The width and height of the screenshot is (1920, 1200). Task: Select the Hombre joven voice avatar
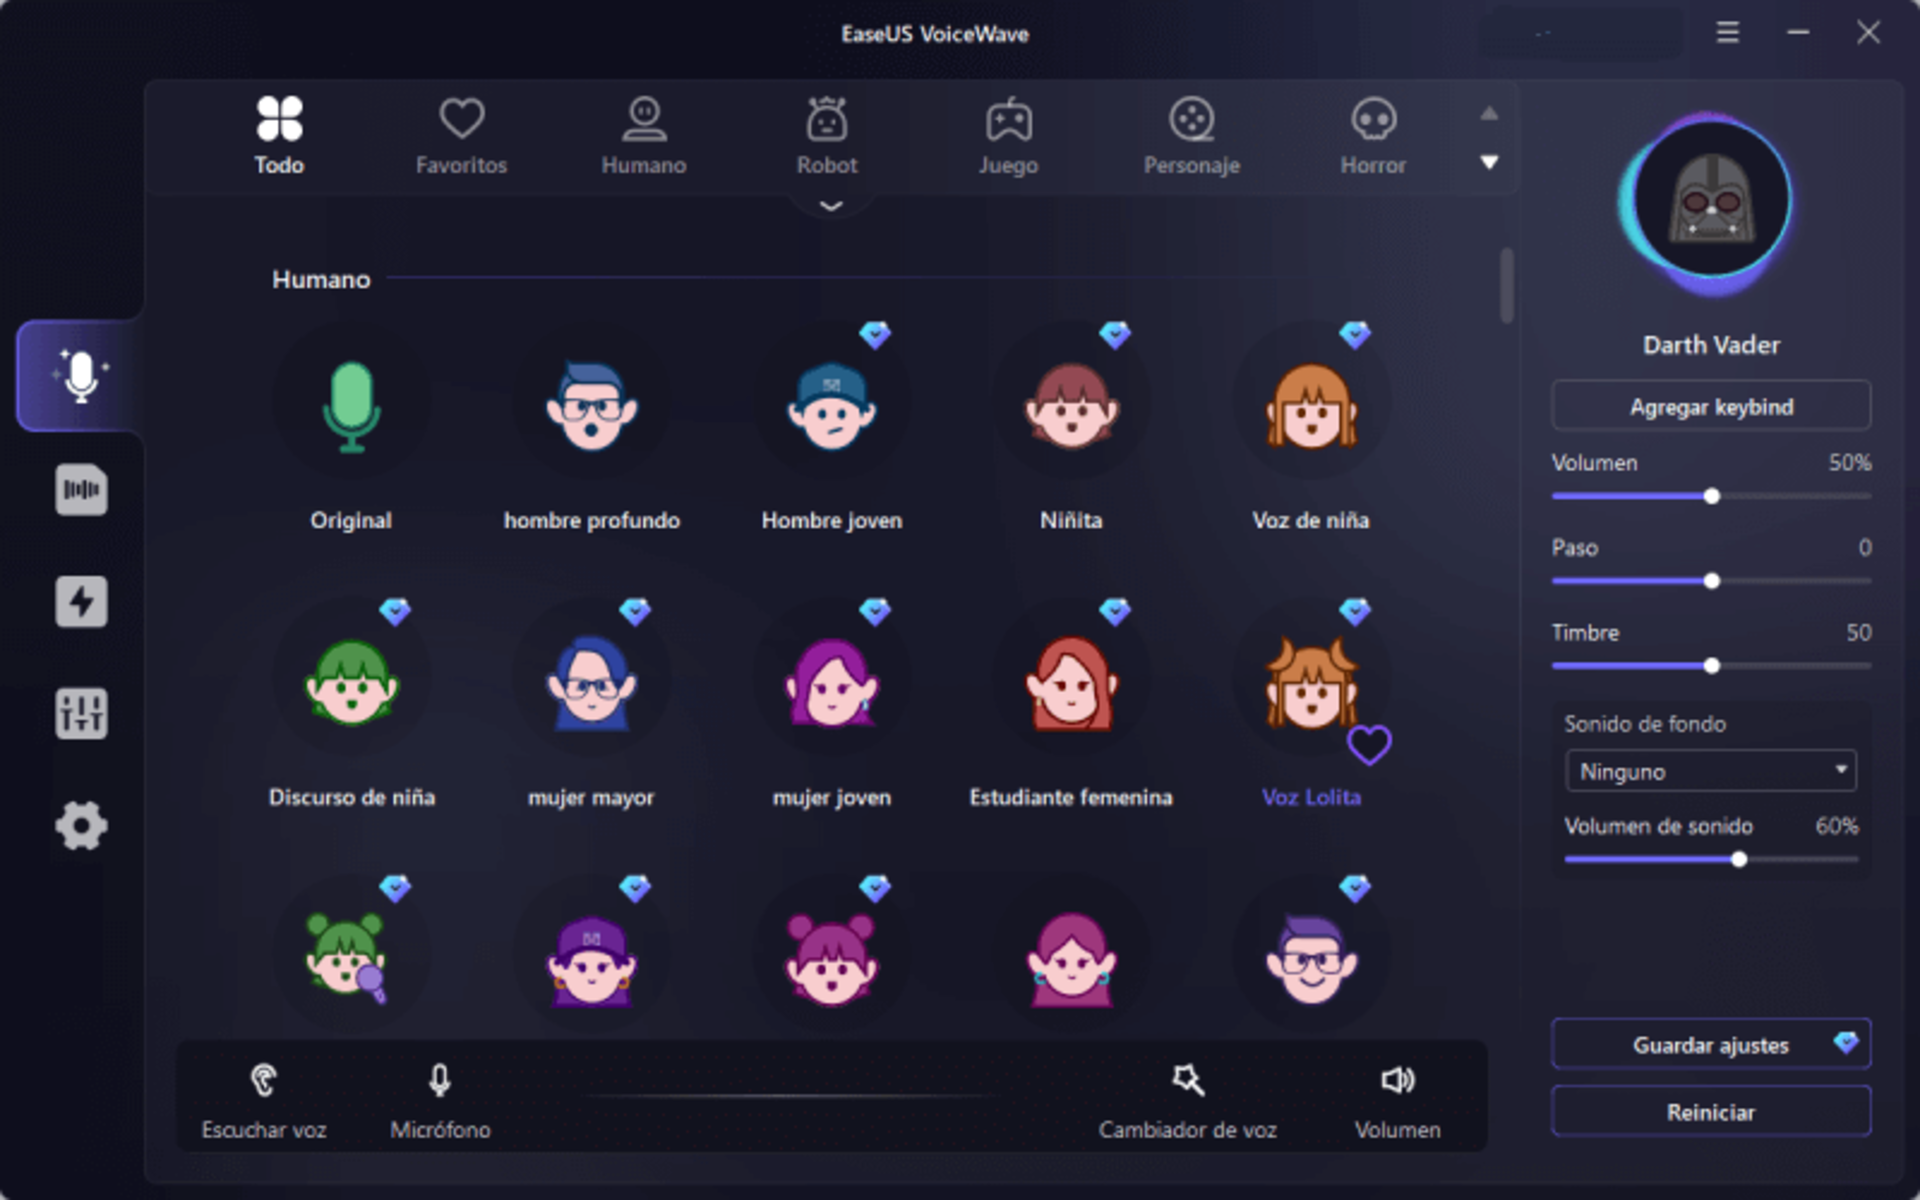click(831, 408)
